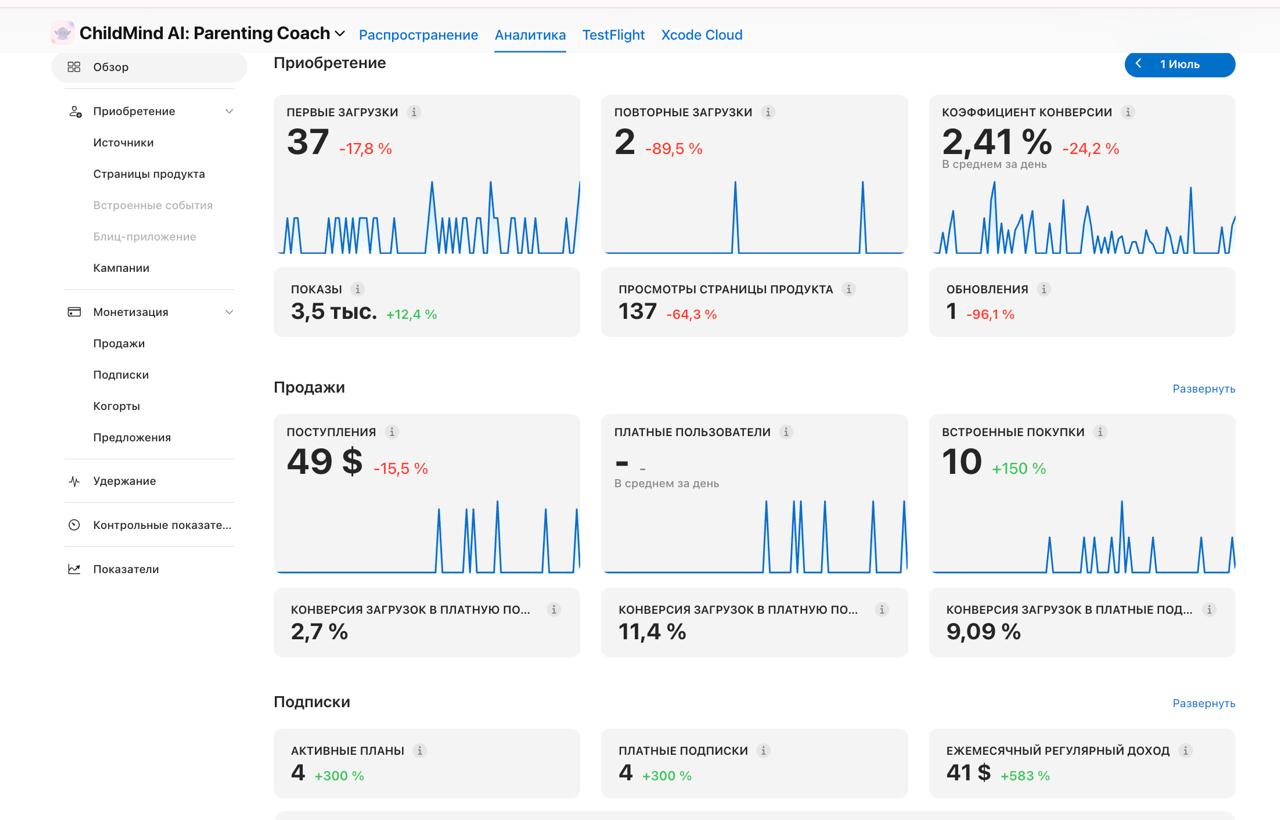Click the Монетизация card icon

(x=74, y=312)
